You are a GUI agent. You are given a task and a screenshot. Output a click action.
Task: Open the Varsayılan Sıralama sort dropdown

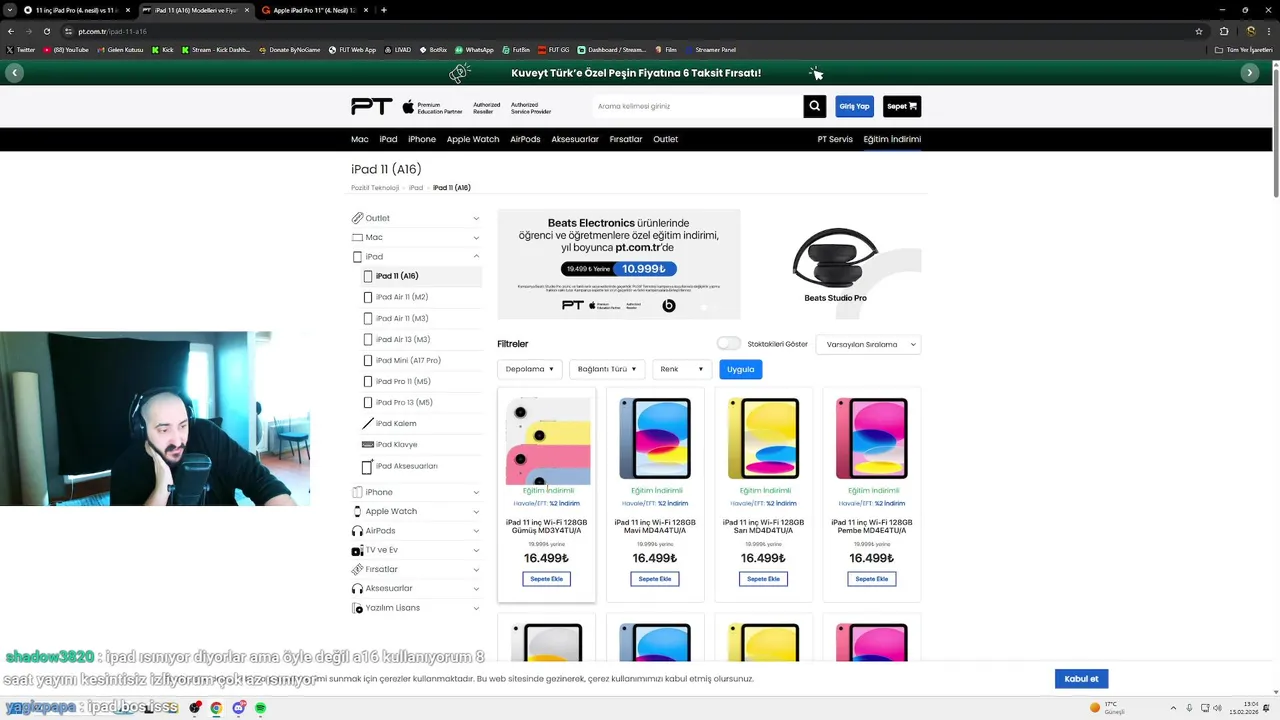point(868,344)
